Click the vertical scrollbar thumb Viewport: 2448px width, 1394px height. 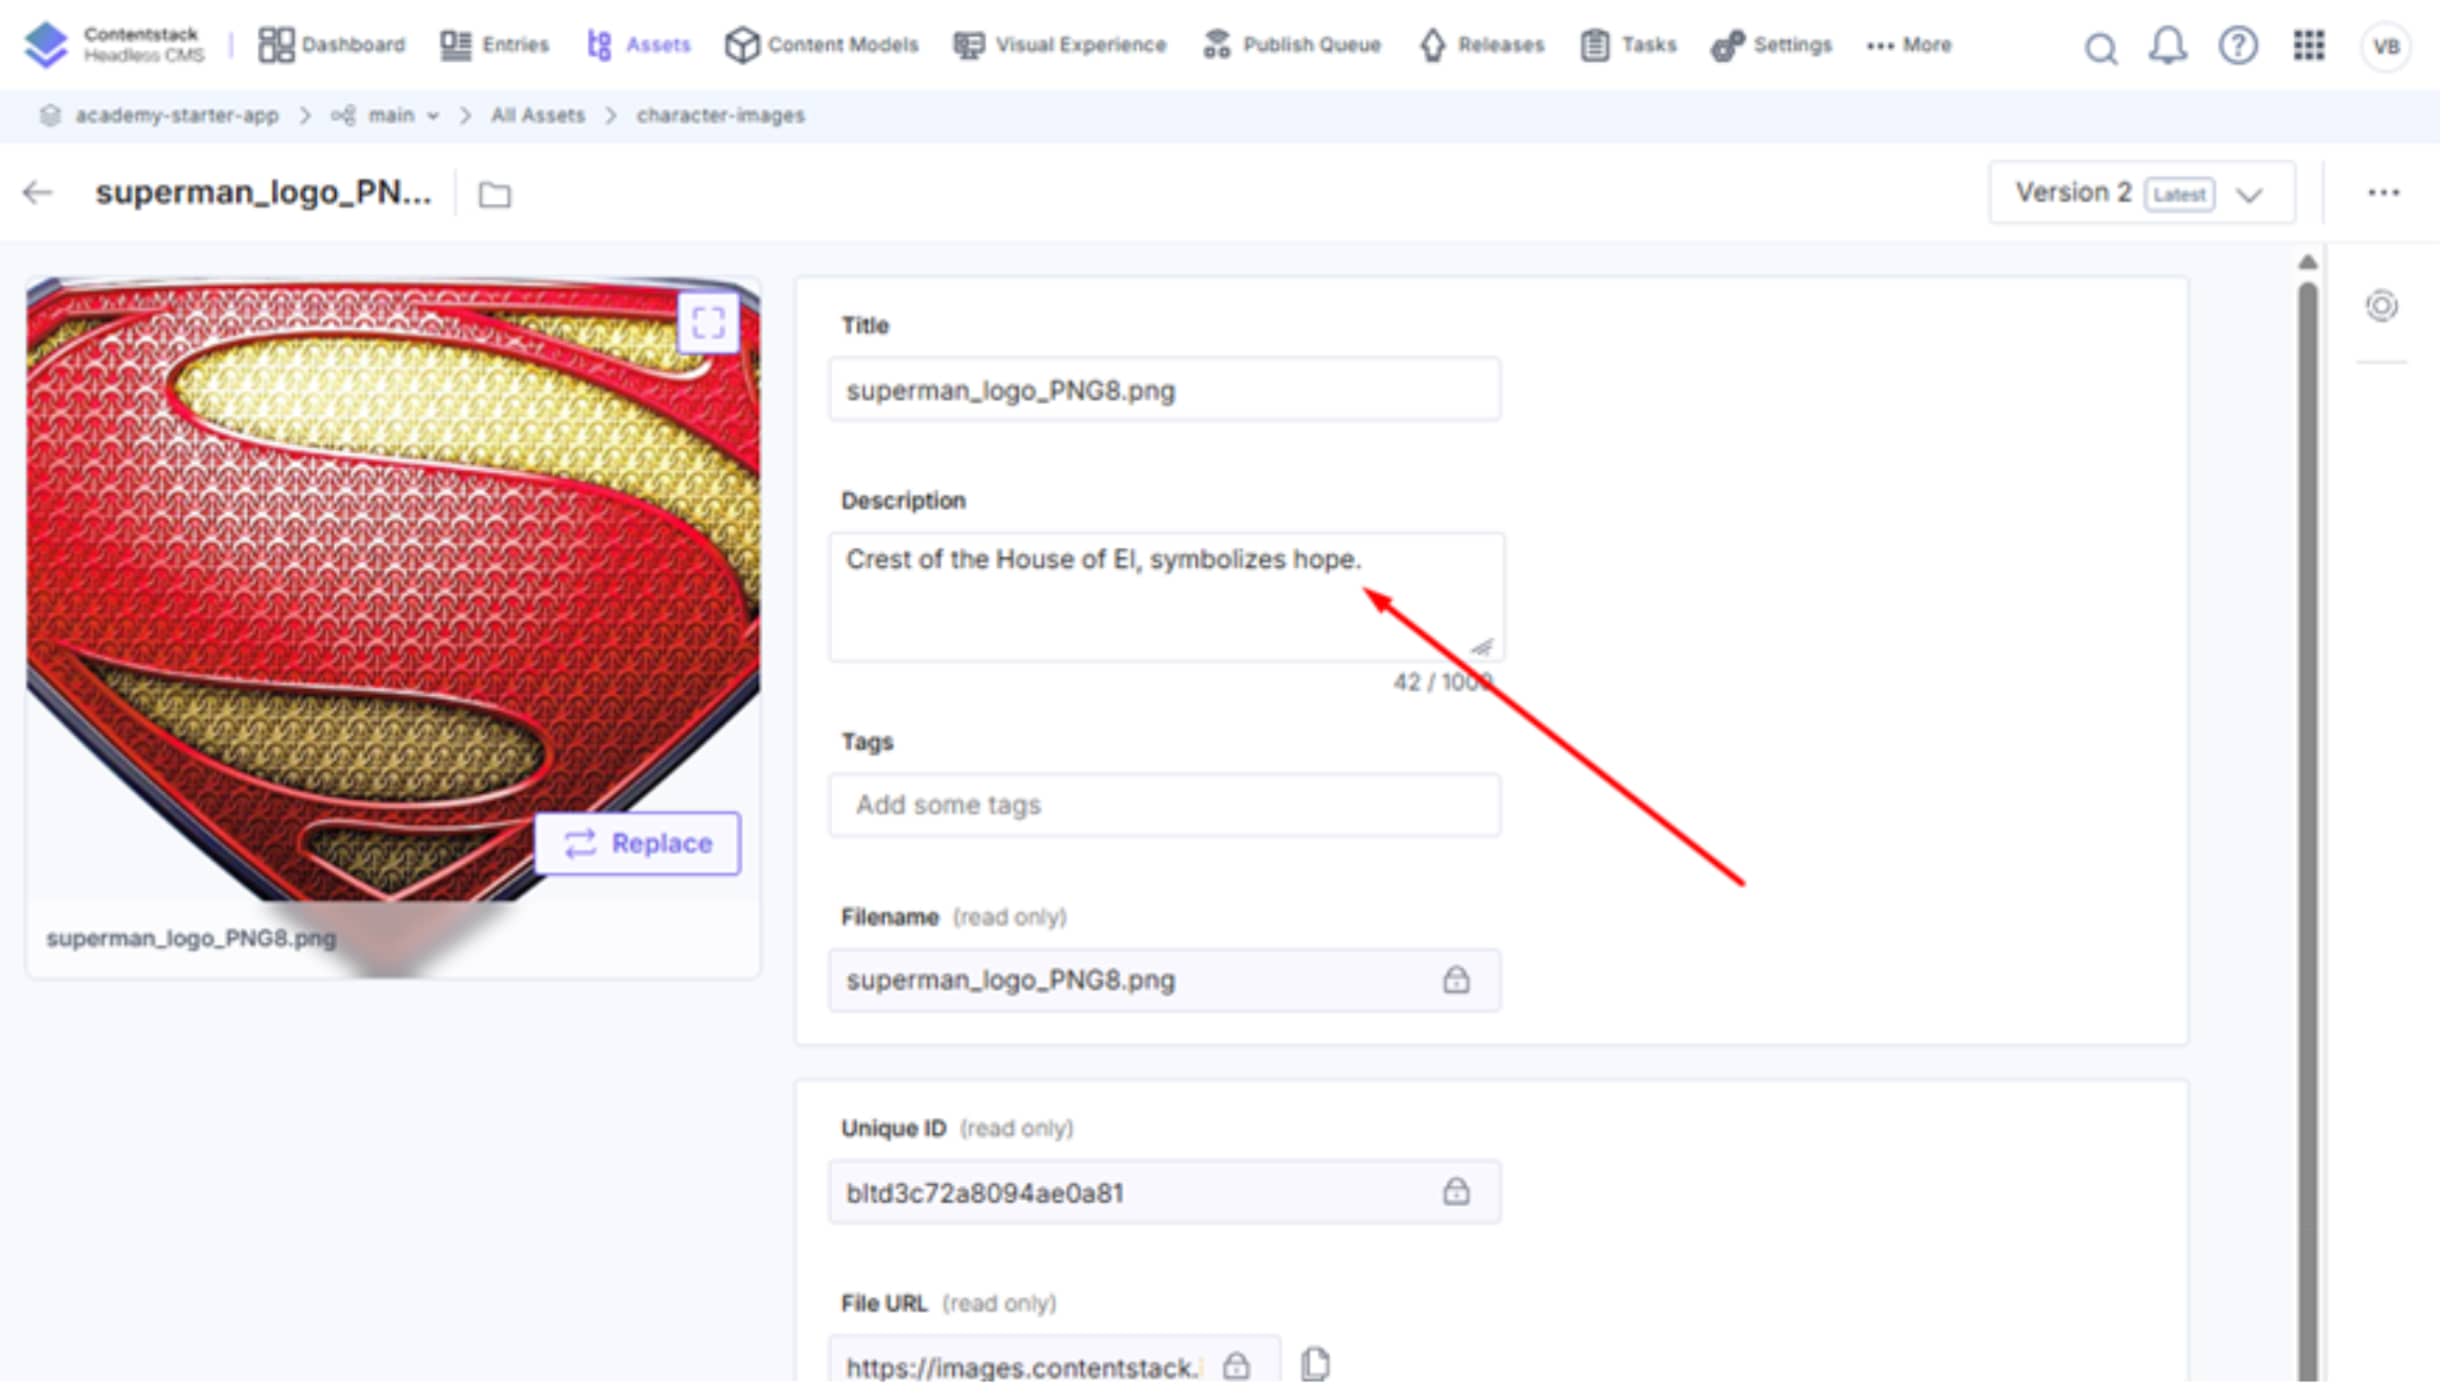2308,830
